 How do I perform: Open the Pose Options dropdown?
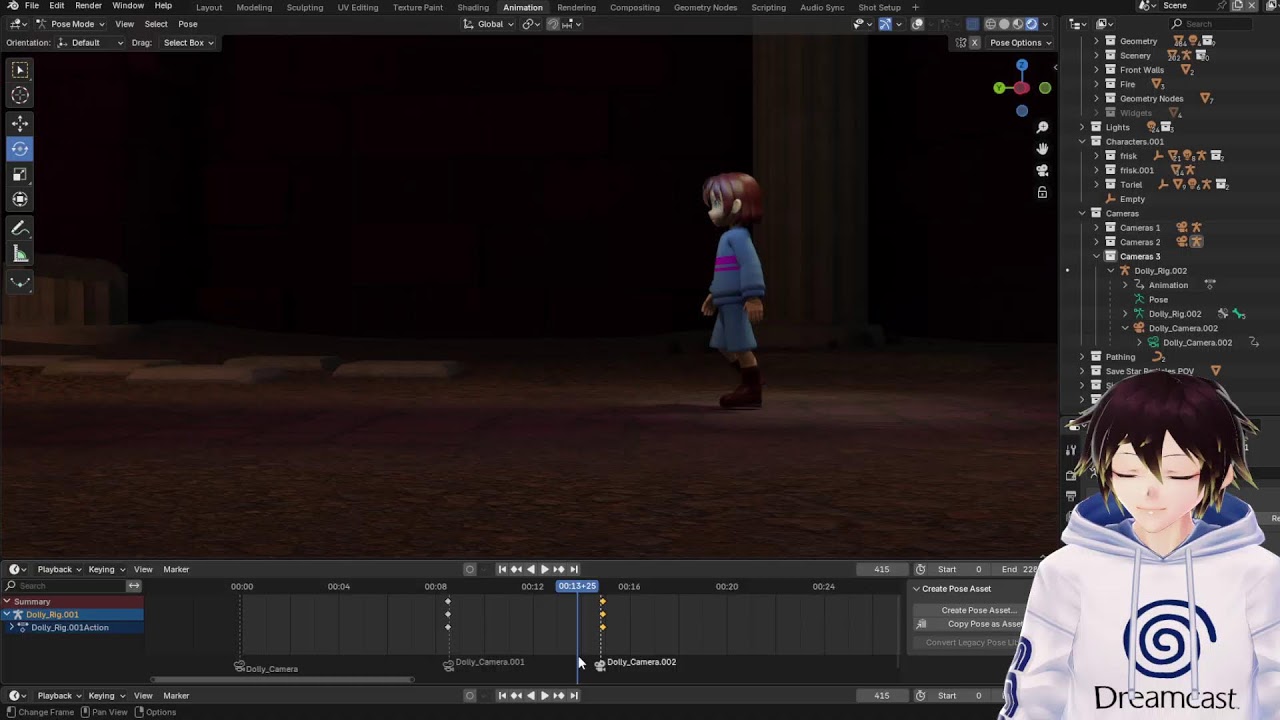click(x=1020, y=43)
